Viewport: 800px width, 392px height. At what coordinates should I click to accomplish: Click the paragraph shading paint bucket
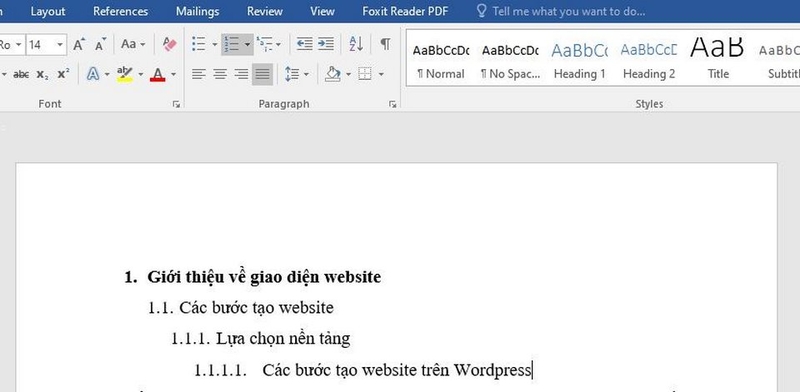pos(333,75)
